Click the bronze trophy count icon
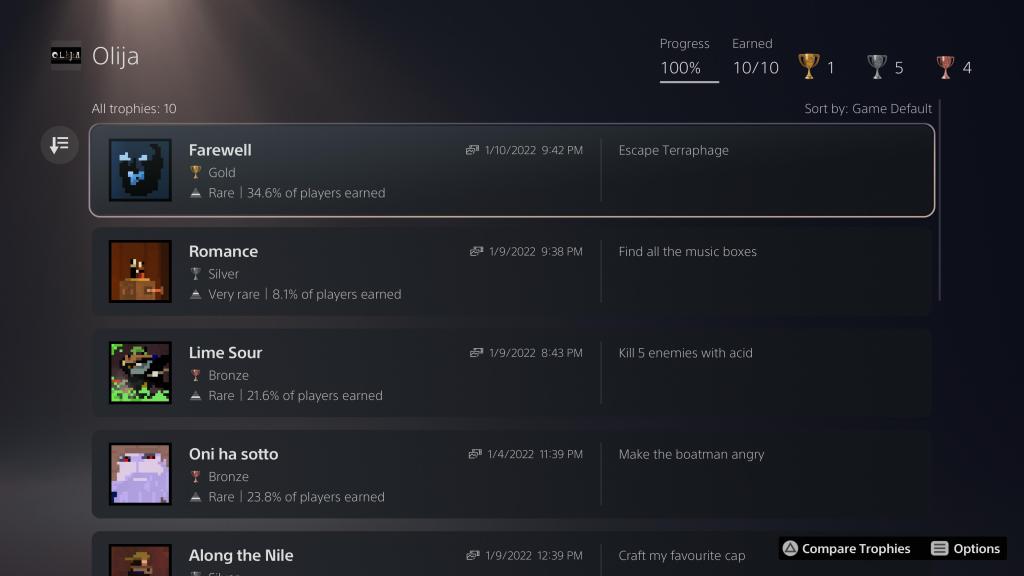 click(x=945, y=67)
